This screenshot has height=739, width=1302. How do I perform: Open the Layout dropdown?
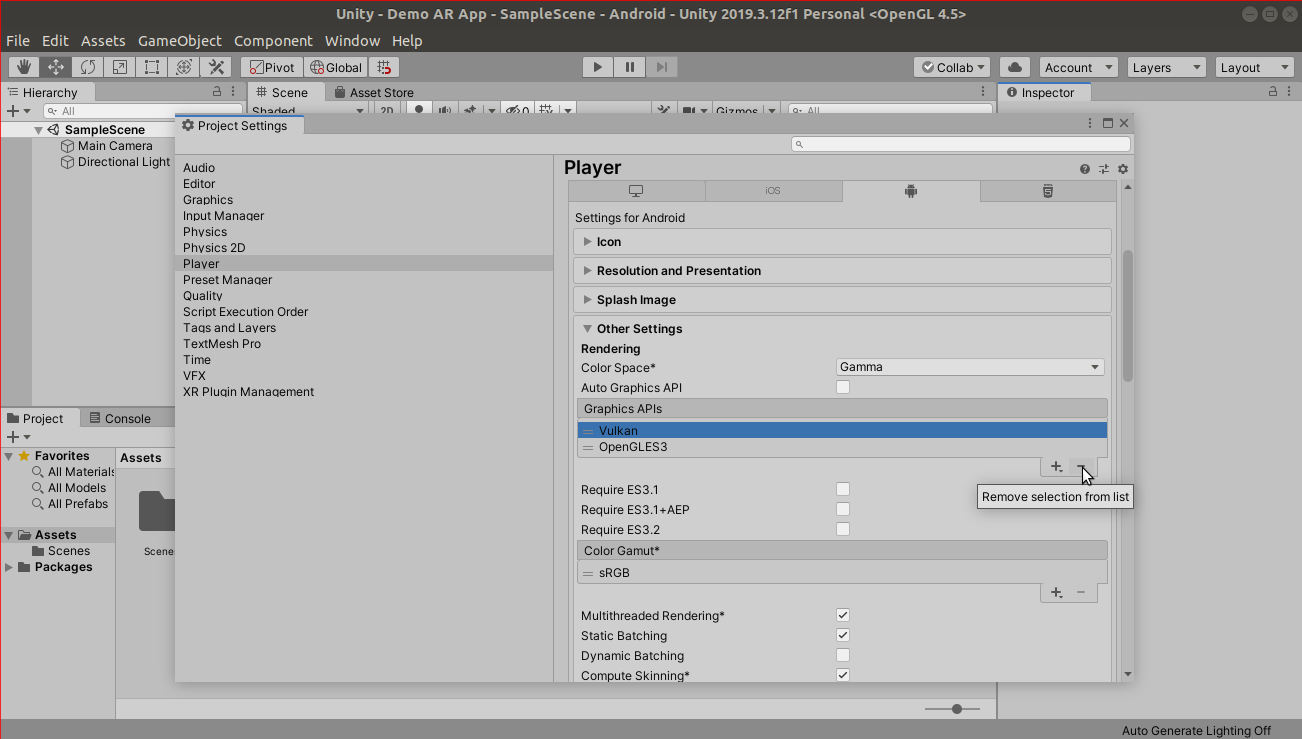click(1255, 67)
